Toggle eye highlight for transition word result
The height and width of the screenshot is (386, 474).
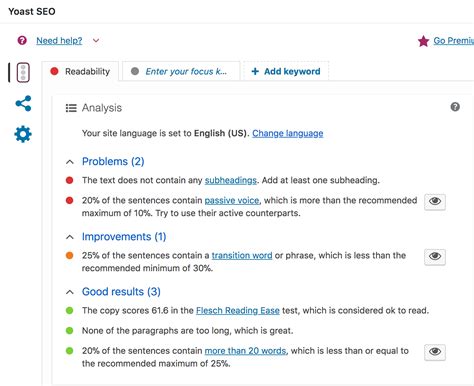435,256
